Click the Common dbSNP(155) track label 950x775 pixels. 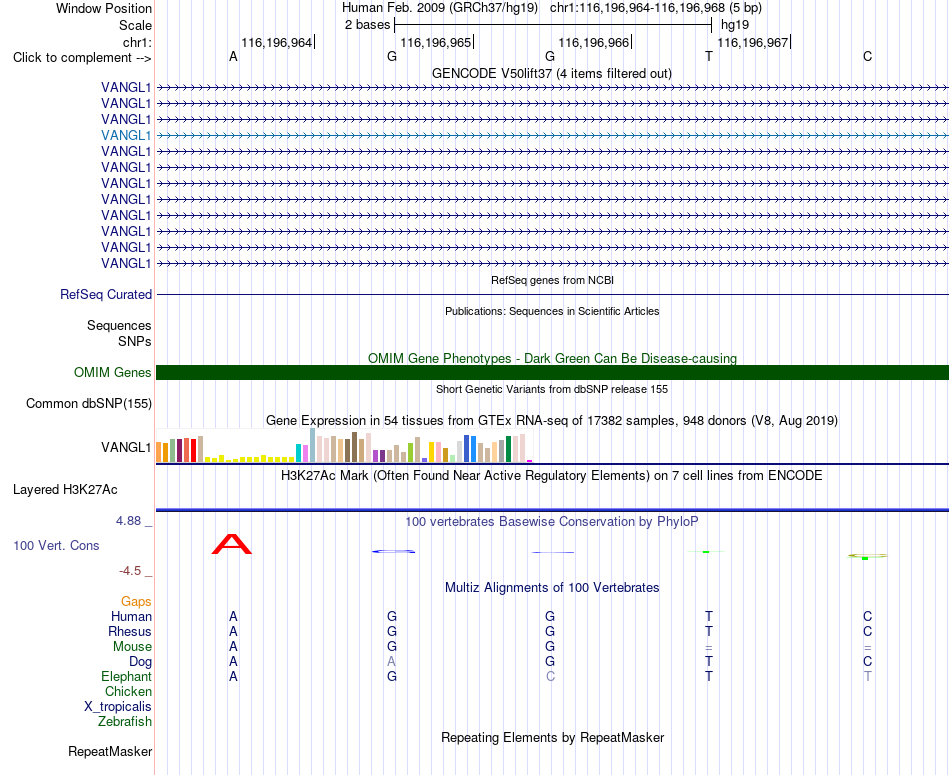89,404
